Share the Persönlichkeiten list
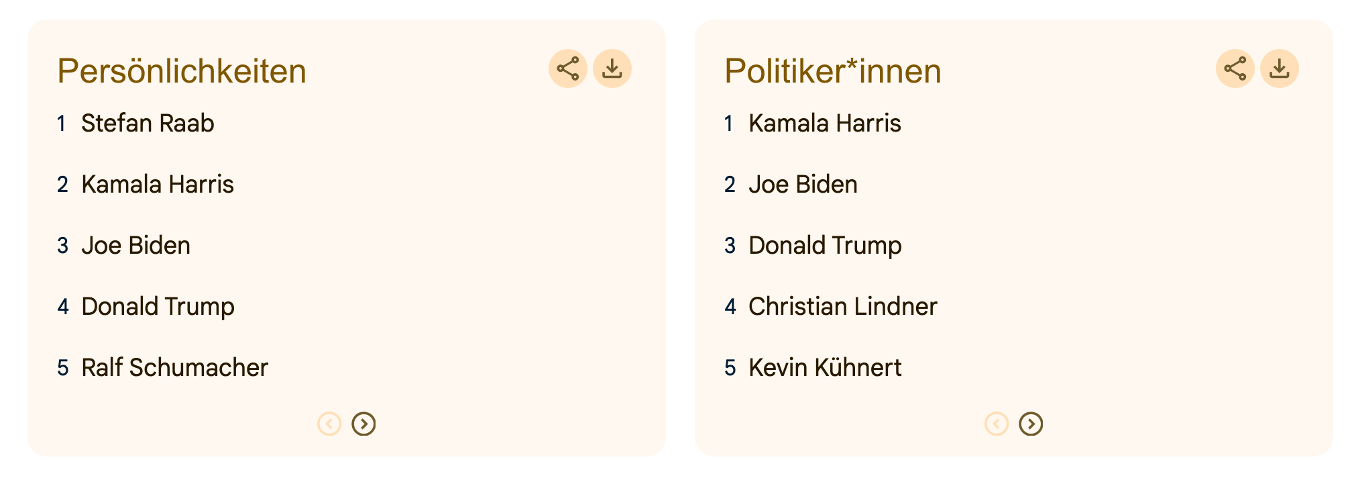The height and width of the screenshot is (478, 1352). coord(568,69)
